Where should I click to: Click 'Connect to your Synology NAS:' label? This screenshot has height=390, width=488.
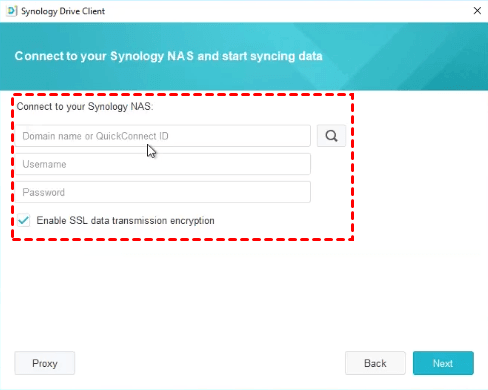click(85, 107)
